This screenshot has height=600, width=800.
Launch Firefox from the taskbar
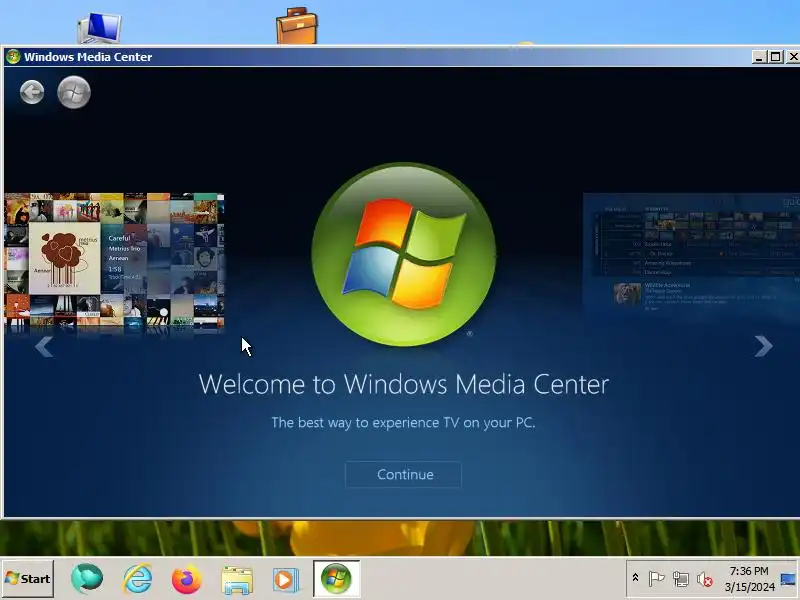coord(187,579)
